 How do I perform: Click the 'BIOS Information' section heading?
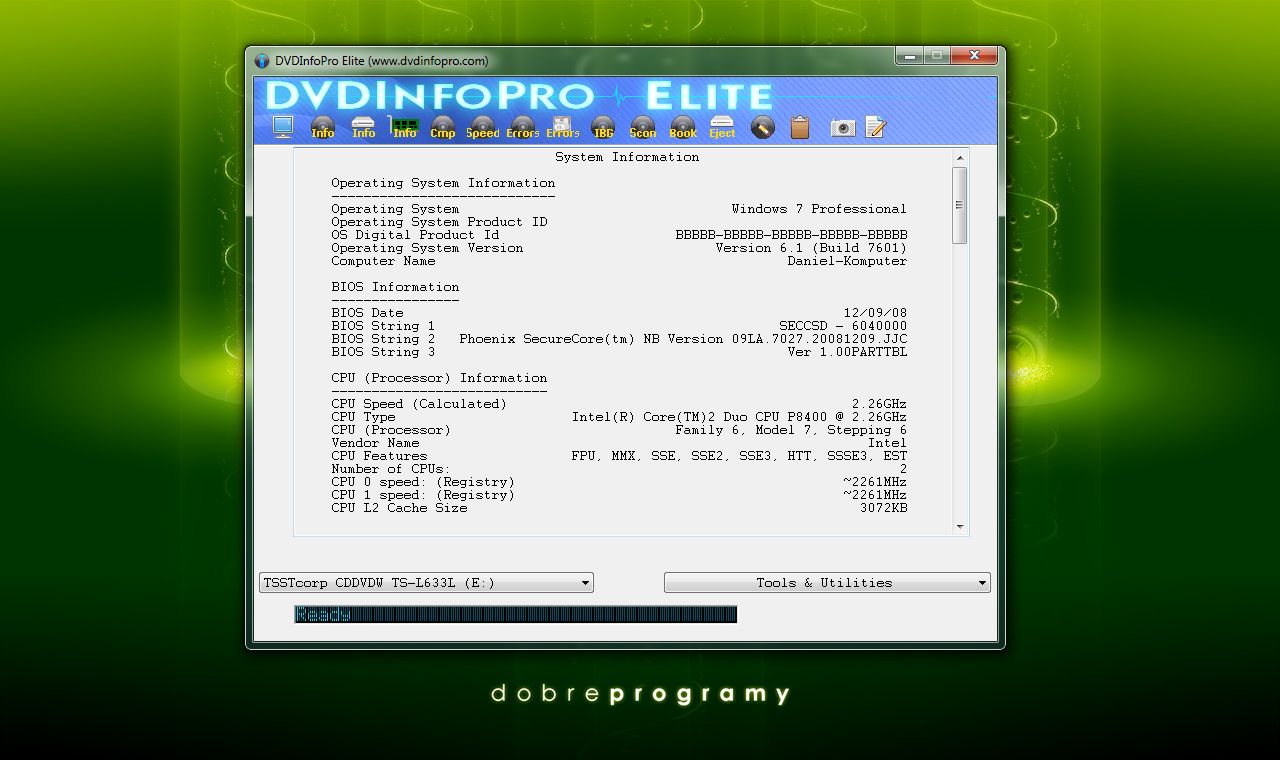395,287
